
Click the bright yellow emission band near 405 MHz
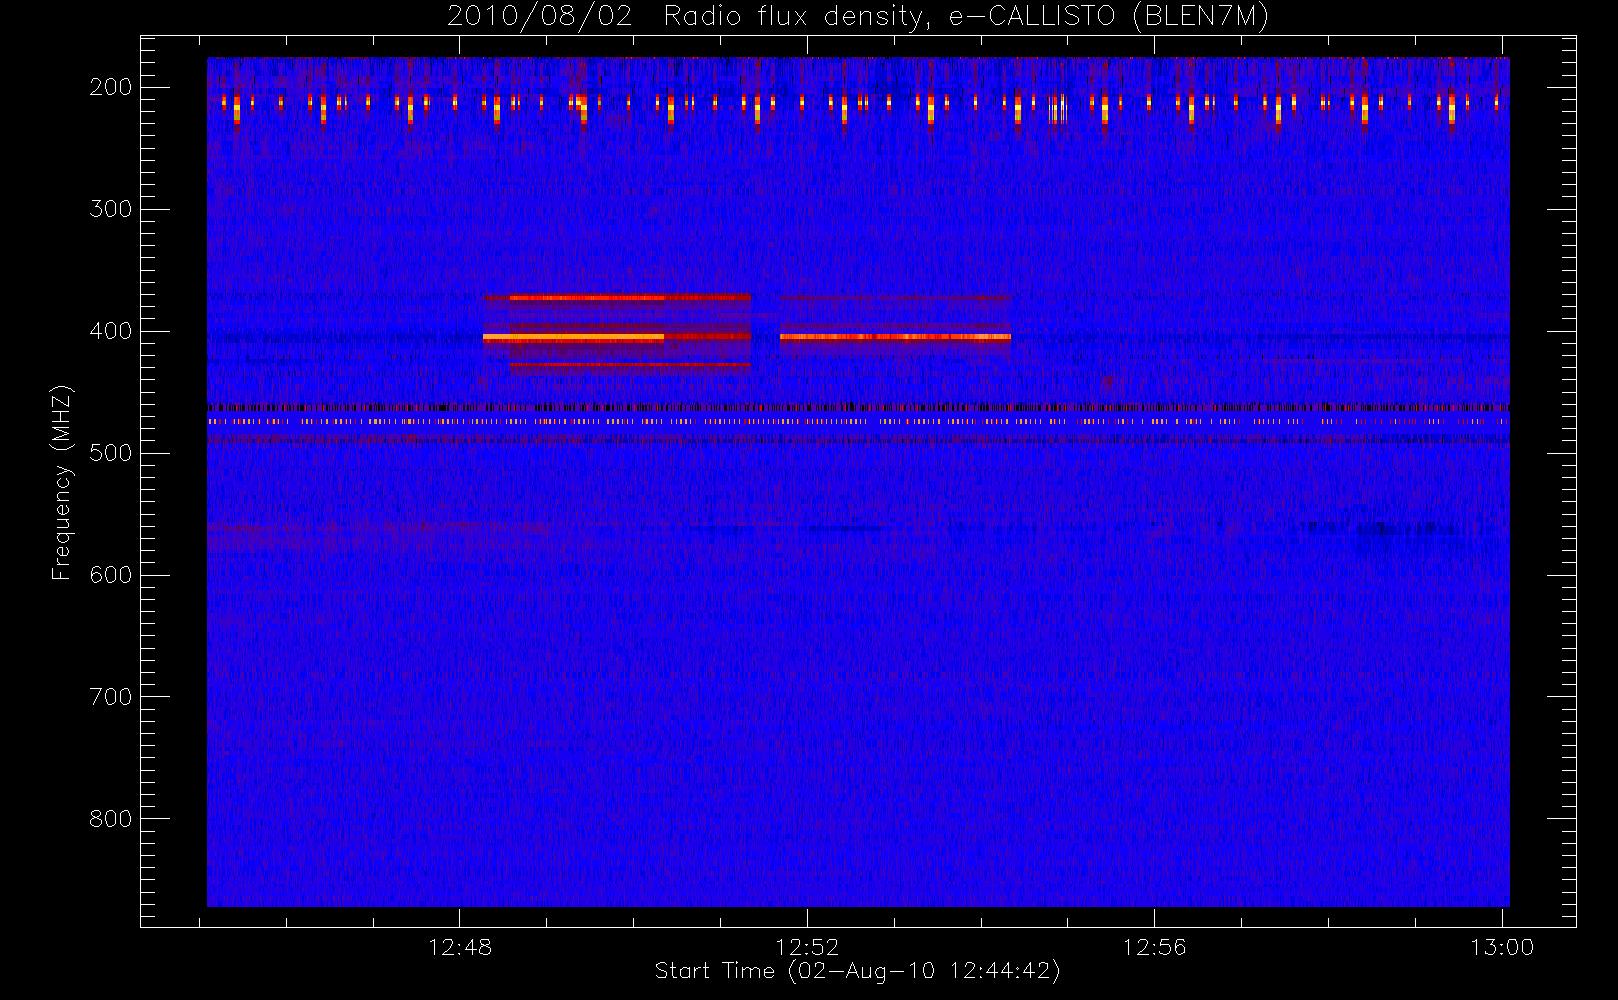(573, 338)
